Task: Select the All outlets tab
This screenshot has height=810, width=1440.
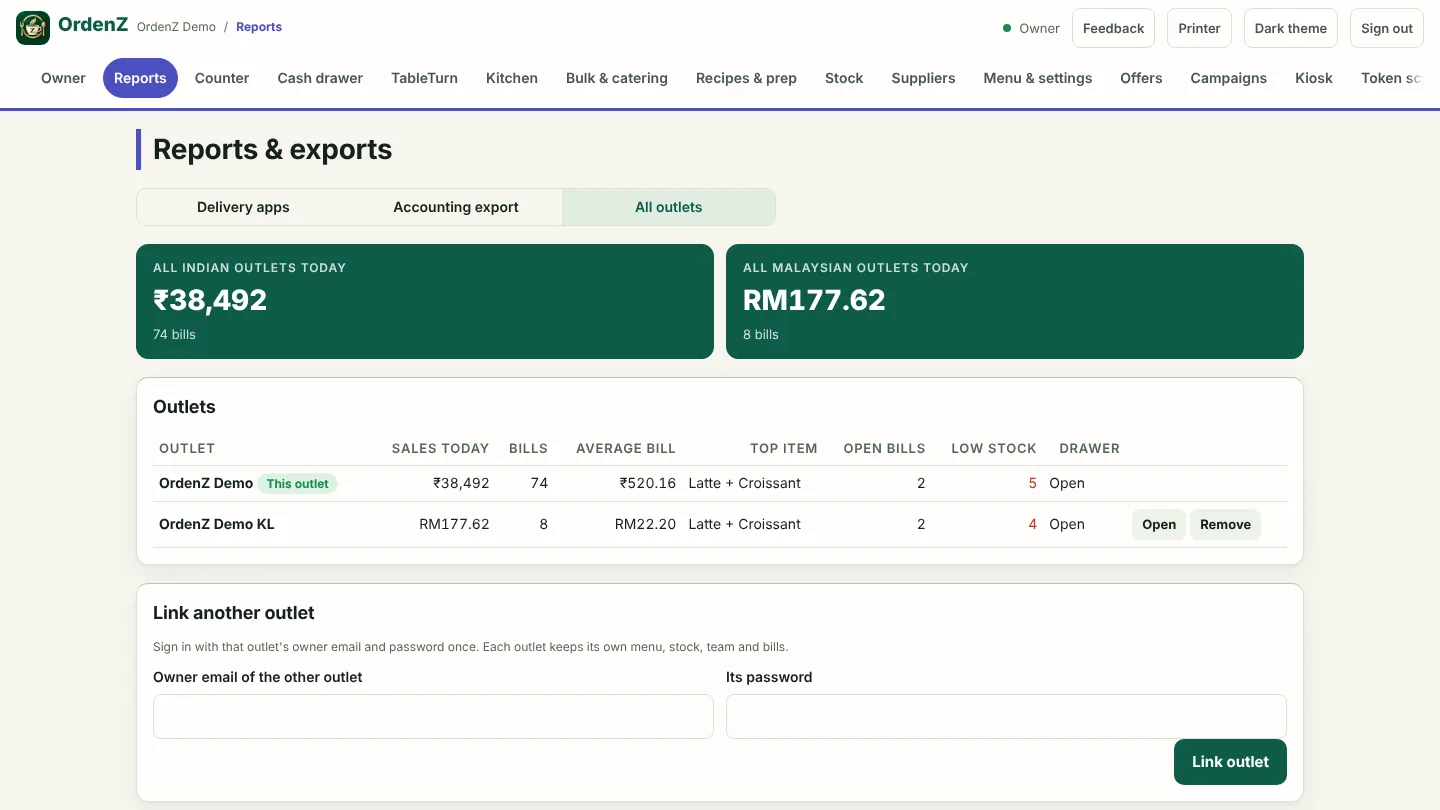Action: (669, 207)
